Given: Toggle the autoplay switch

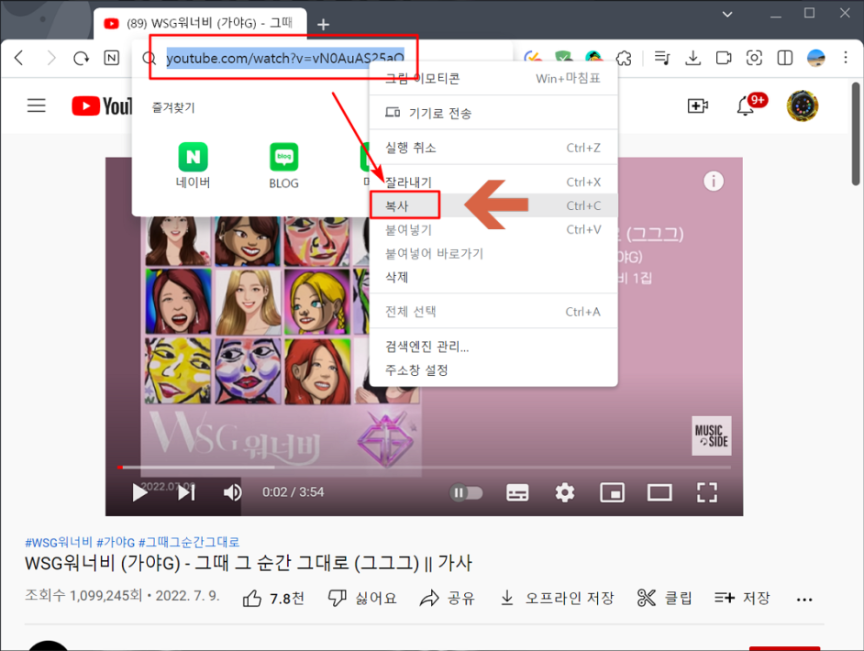Looking at the screenshot, I should coord(466,492).
